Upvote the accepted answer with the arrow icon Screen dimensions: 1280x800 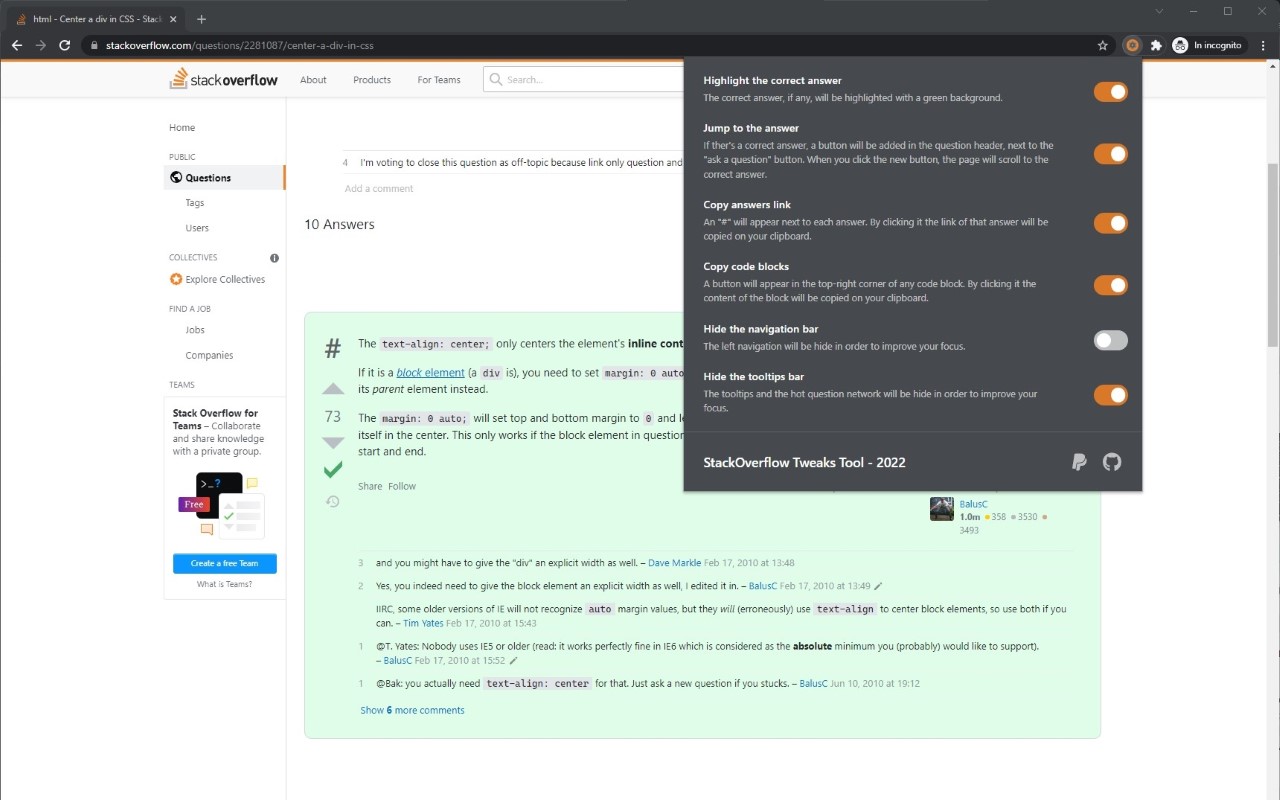click(x=332, y=389)
